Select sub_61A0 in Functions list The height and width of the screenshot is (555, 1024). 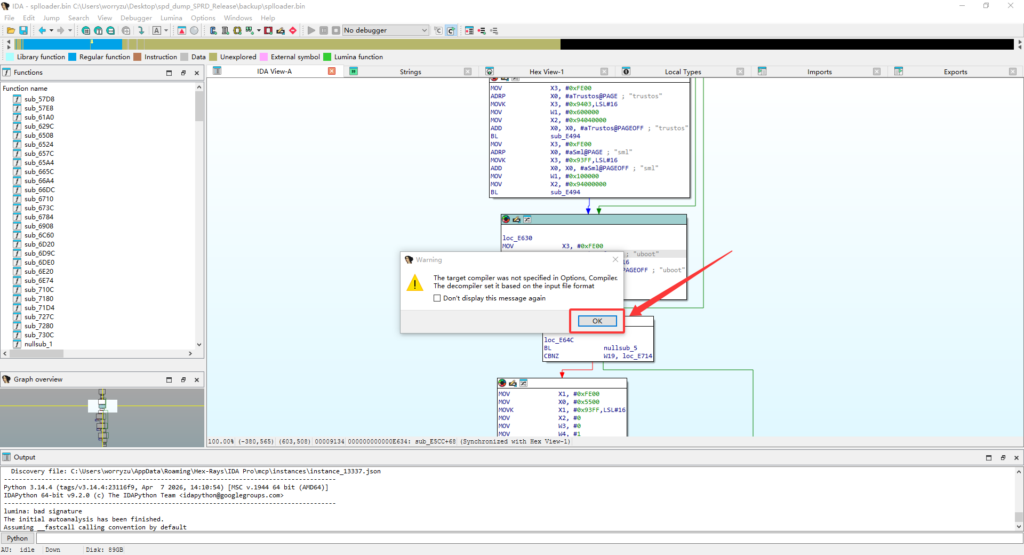pyautogui.click(x=39, y=118)
